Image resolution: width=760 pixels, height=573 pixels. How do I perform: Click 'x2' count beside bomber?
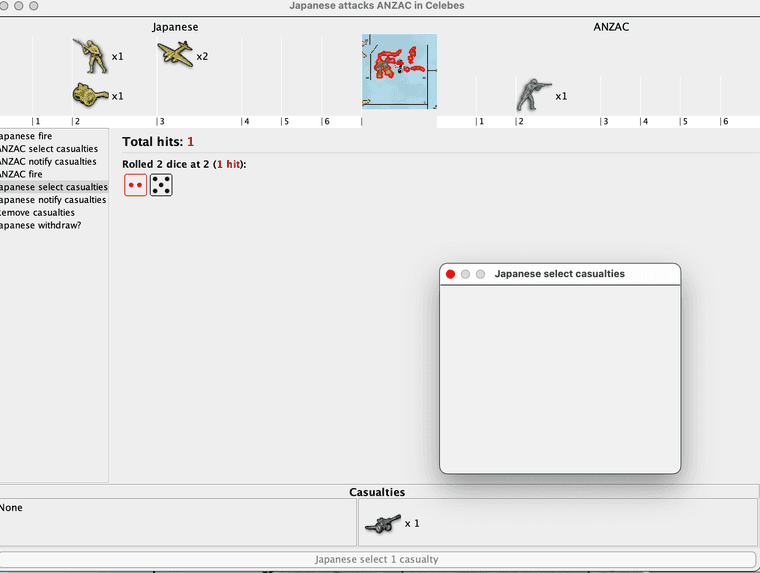(x=202, y=56)
